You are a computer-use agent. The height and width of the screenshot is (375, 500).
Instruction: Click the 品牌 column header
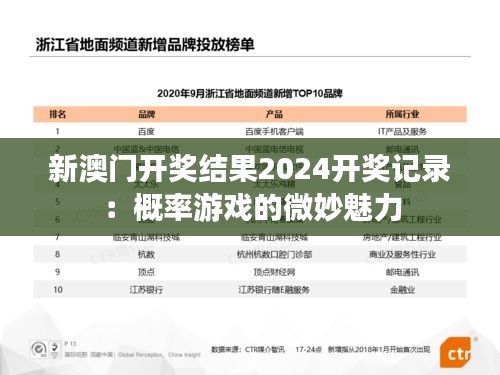tap(147, 114)
